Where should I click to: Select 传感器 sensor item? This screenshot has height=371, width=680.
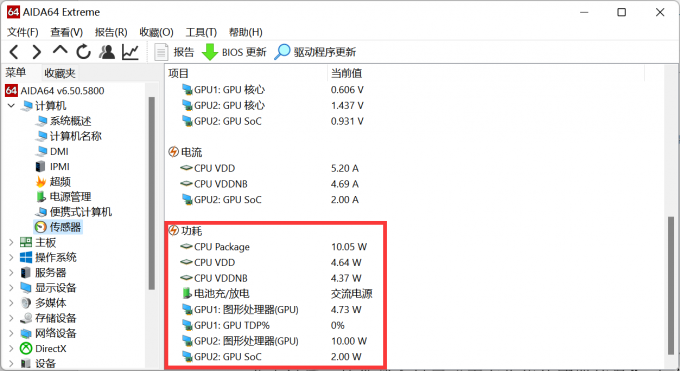pos(58,227)
